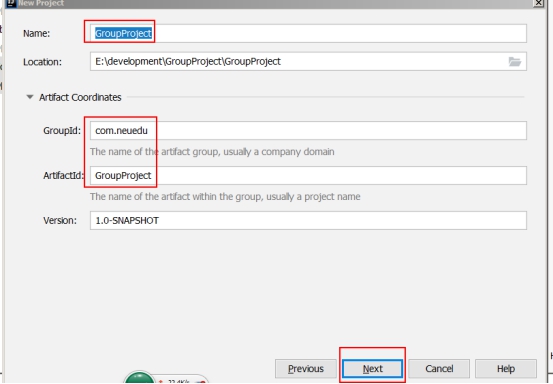The image size is (553, 384).
Task: Click the Version label
Action: coord(60,221)
